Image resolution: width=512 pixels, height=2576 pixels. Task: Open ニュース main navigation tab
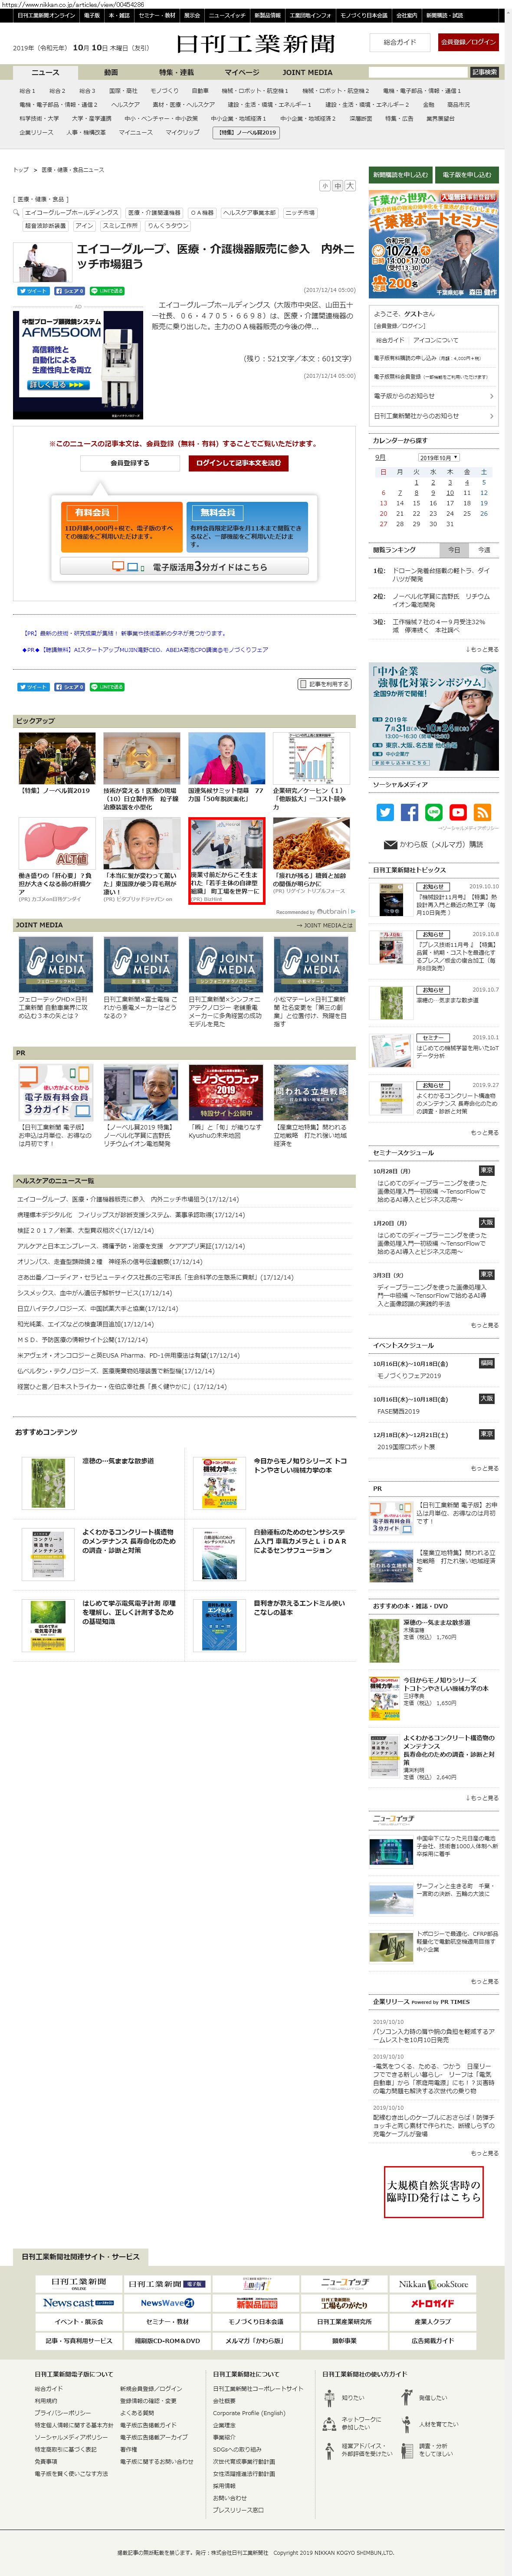(x=45, y=72)
